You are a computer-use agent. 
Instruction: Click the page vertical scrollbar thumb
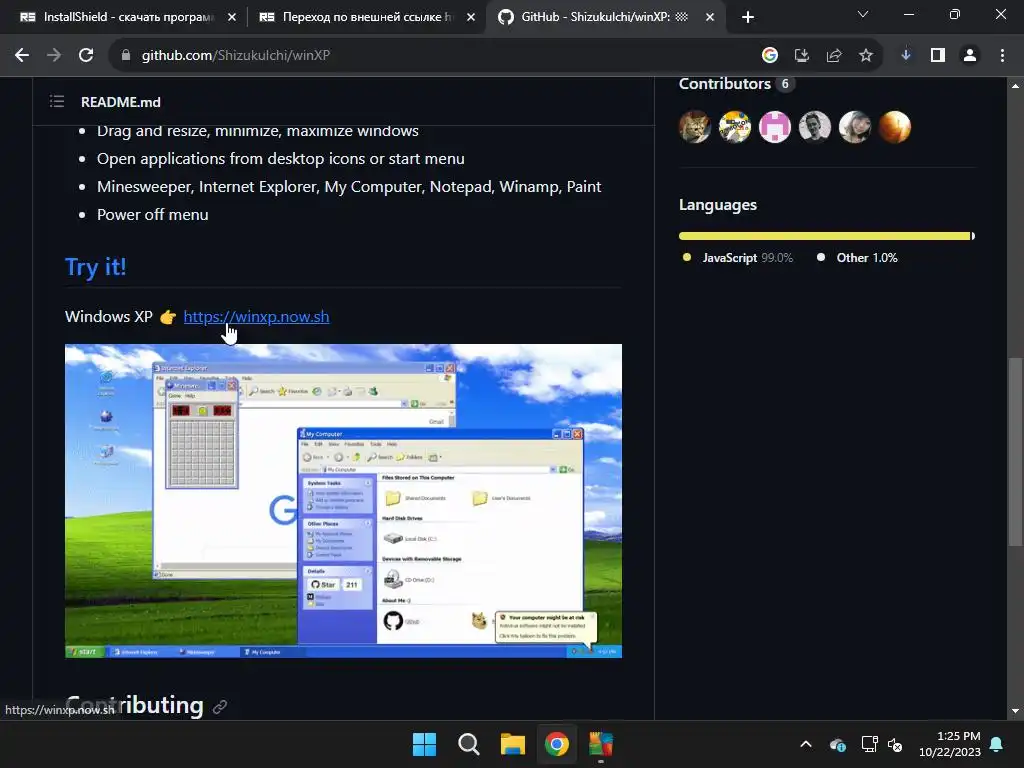[1015, 451]
